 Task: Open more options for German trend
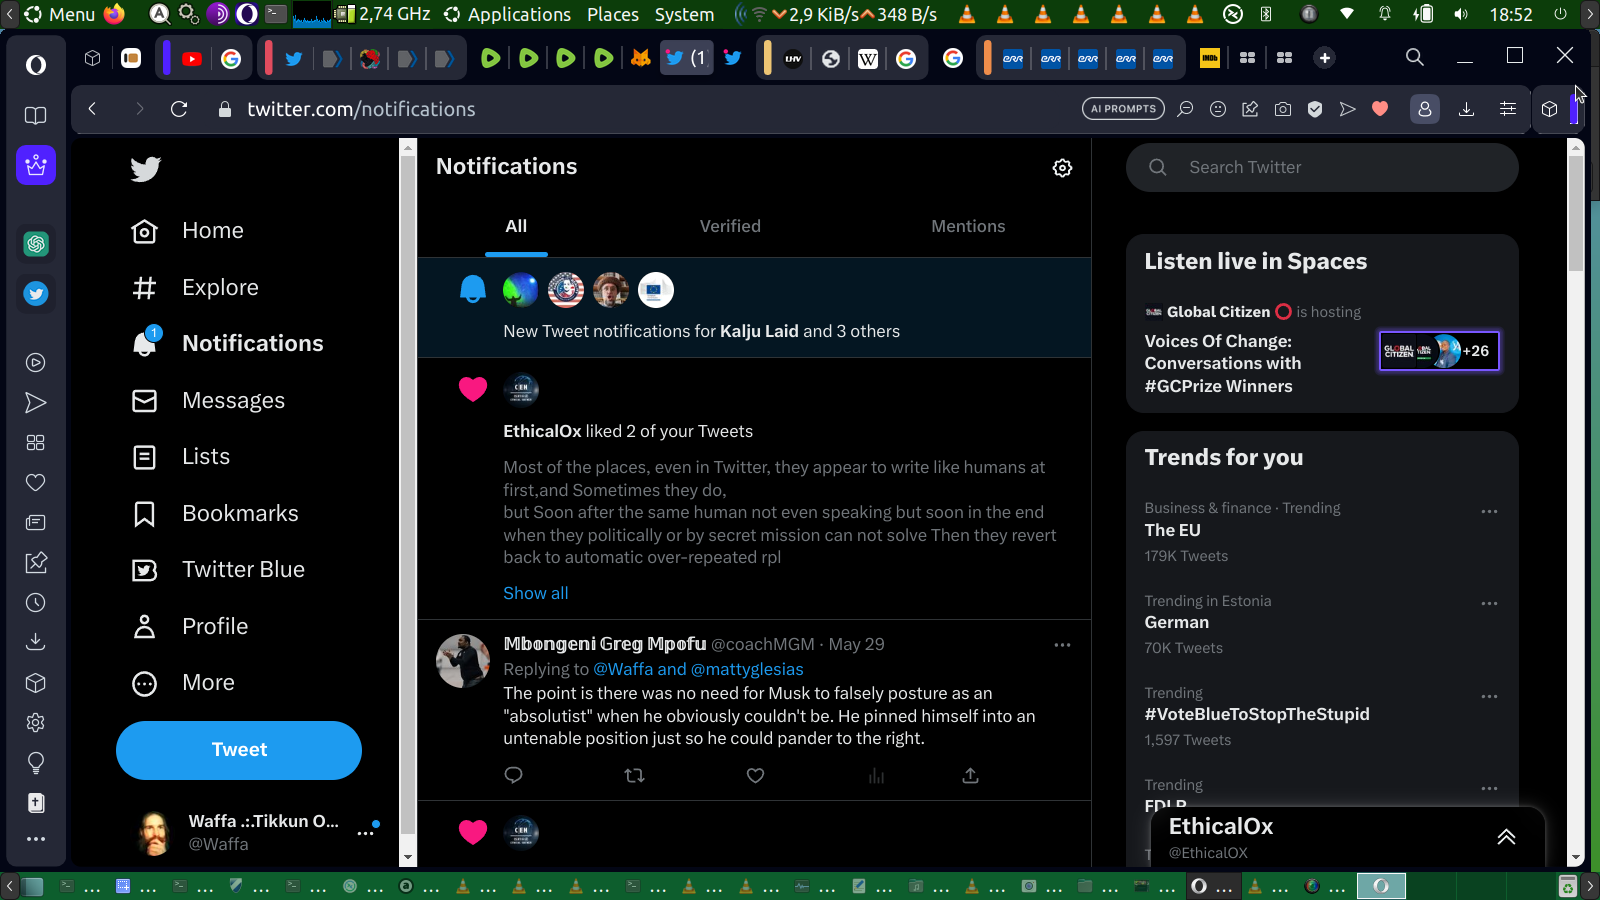1489,603
